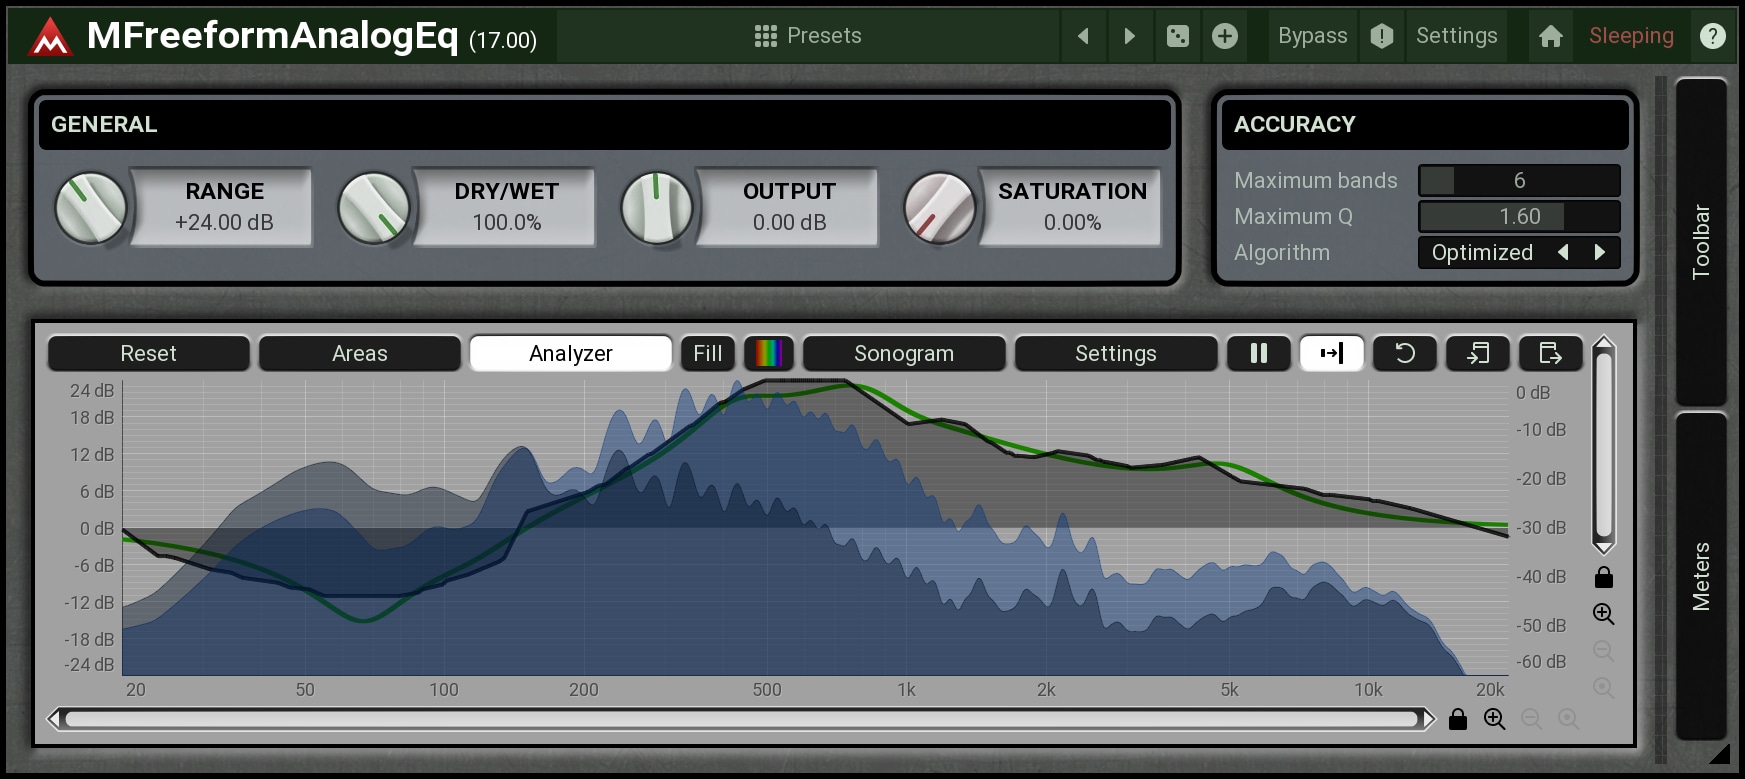The width and height of the screenshot is (1745, 779).
Task: Click the home icon in header
Action: coord(1550,36)
